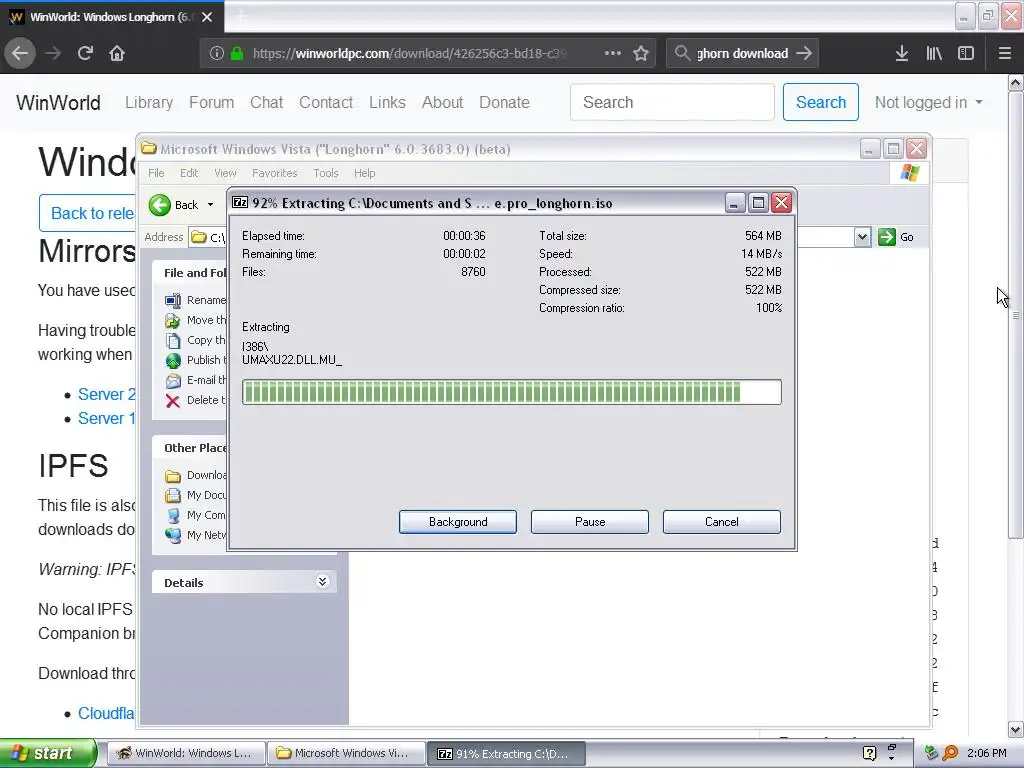
Task: Open Downloads in Other Places
Action: 195,475
